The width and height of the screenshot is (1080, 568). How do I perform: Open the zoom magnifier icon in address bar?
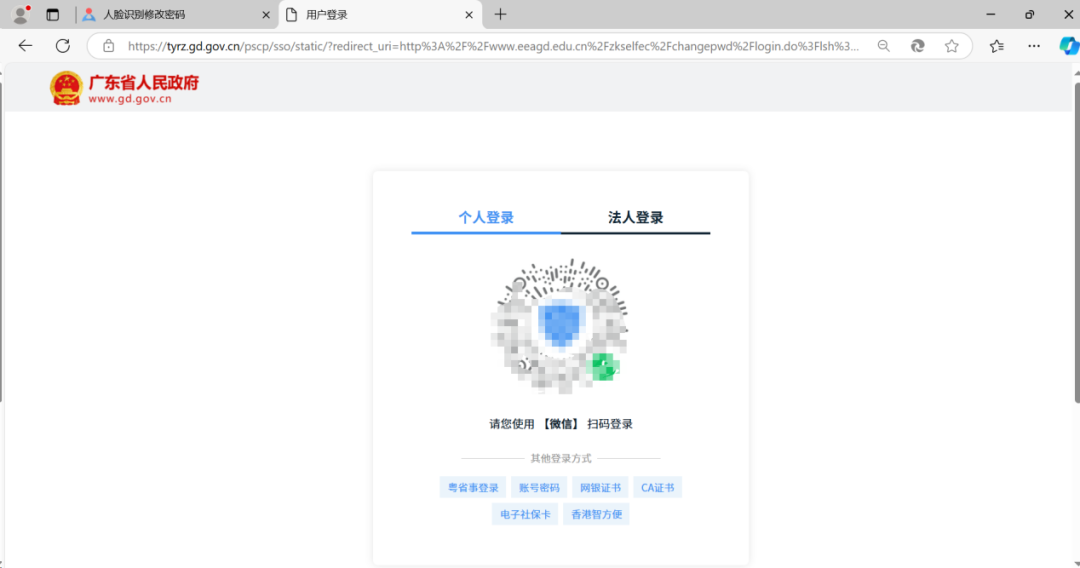[884, 46]
